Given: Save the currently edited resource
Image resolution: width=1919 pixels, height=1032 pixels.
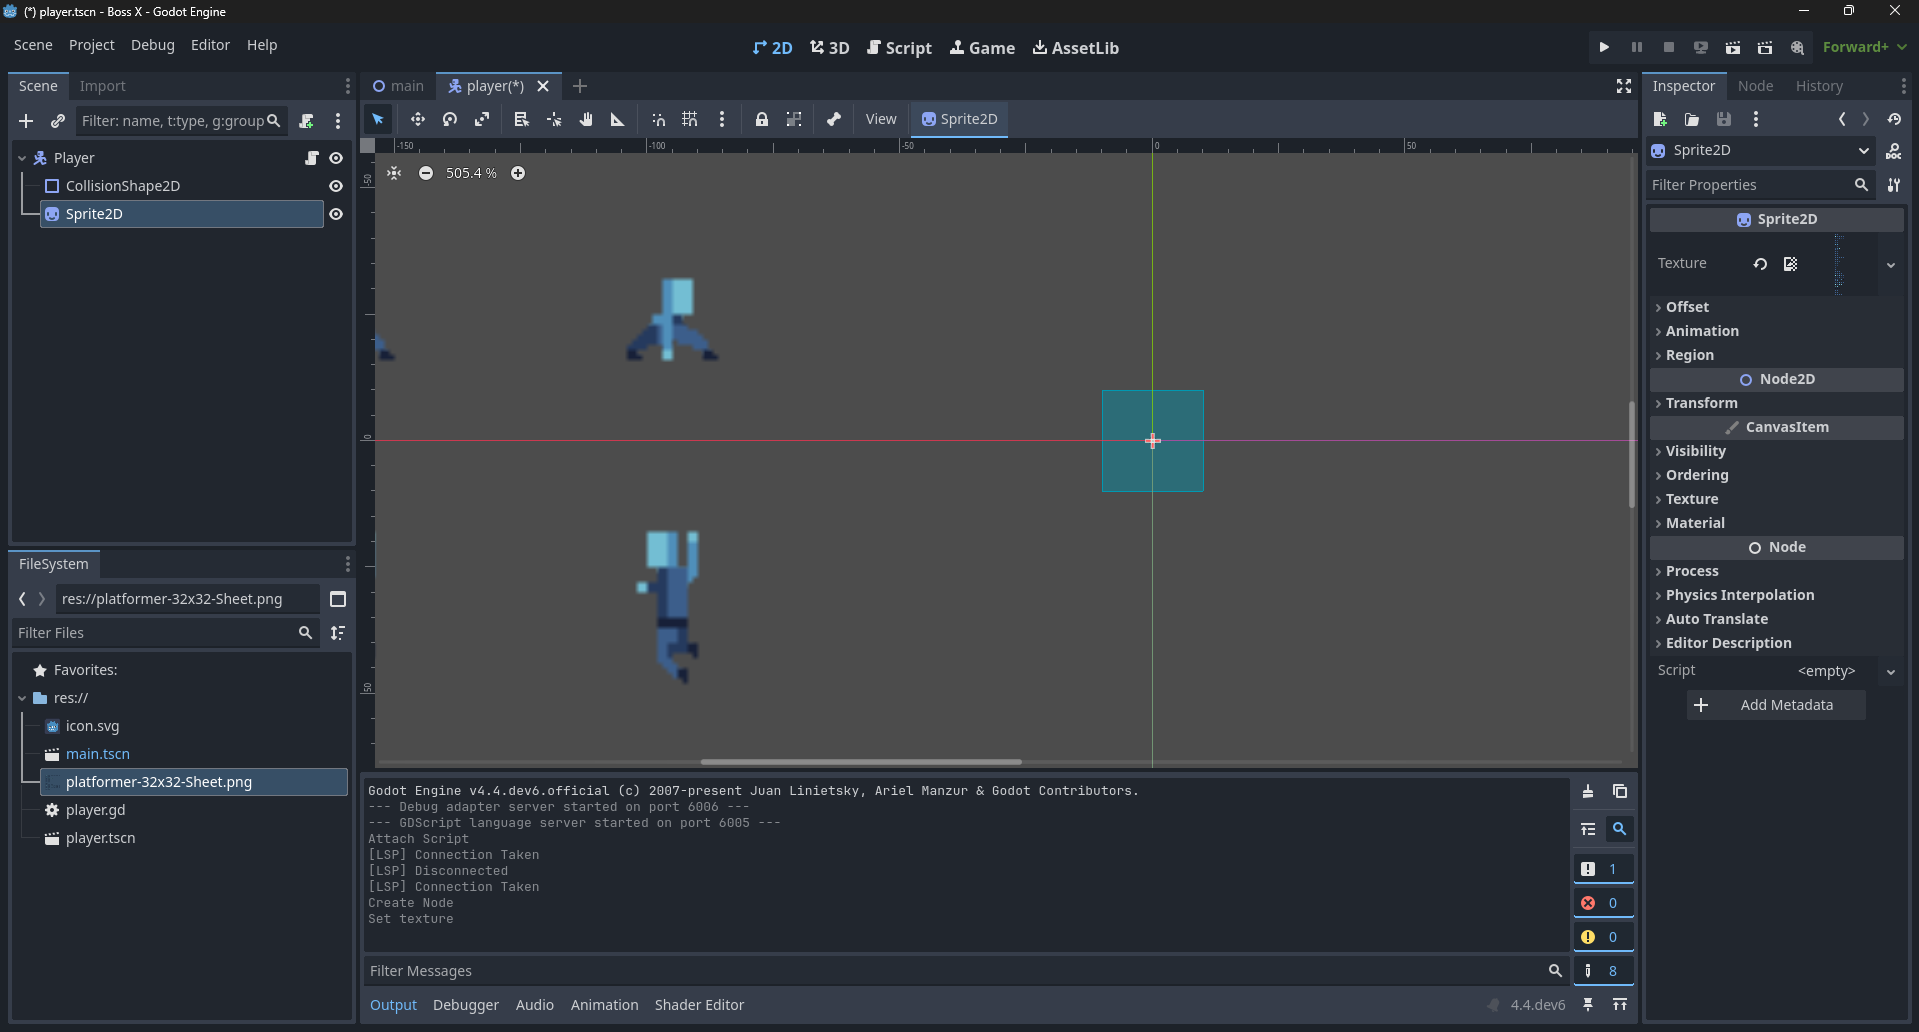Looking at the screenshot, I should pyautogui.click(x=1724, y=119).
